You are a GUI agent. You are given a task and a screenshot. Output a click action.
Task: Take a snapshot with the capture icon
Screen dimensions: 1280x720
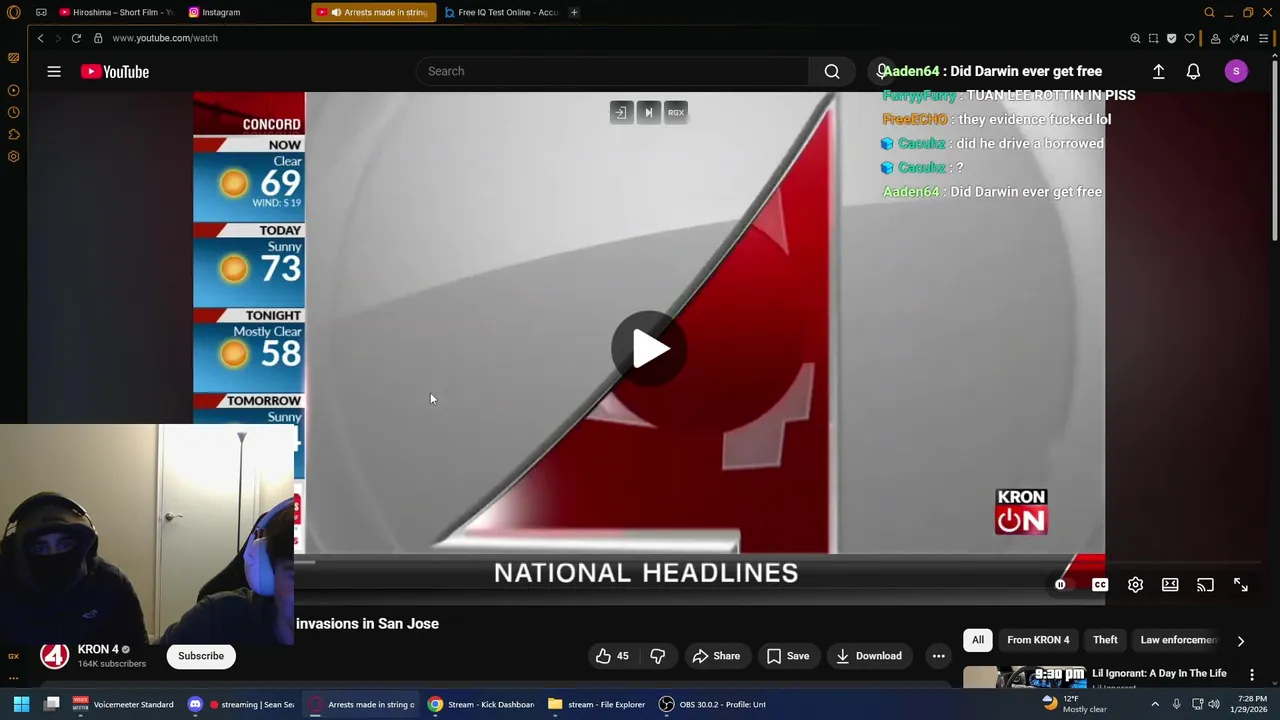[1153, 38]
